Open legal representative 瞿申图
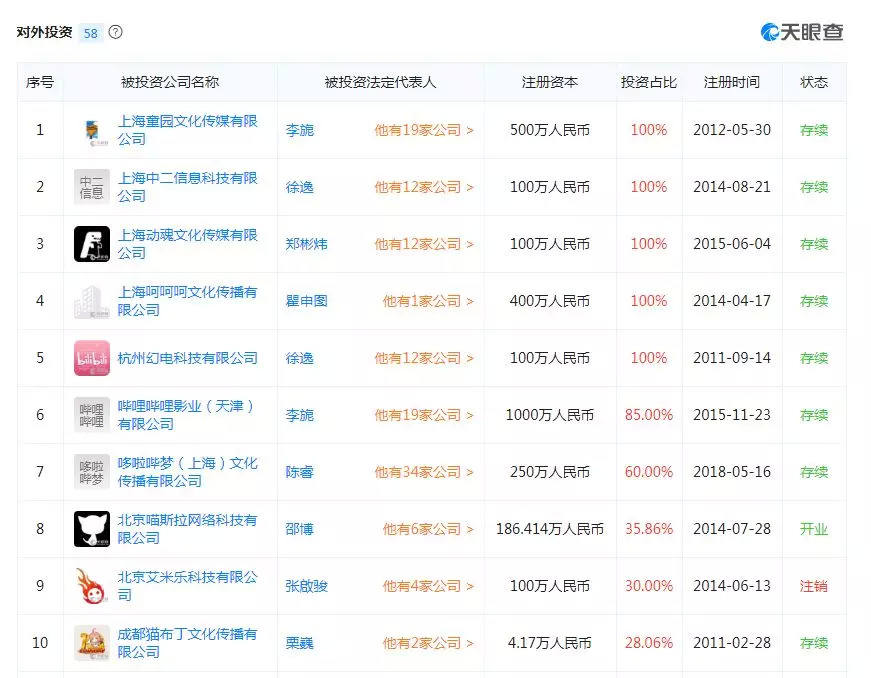This screenshot has width=871, height=678. (306, 301)
